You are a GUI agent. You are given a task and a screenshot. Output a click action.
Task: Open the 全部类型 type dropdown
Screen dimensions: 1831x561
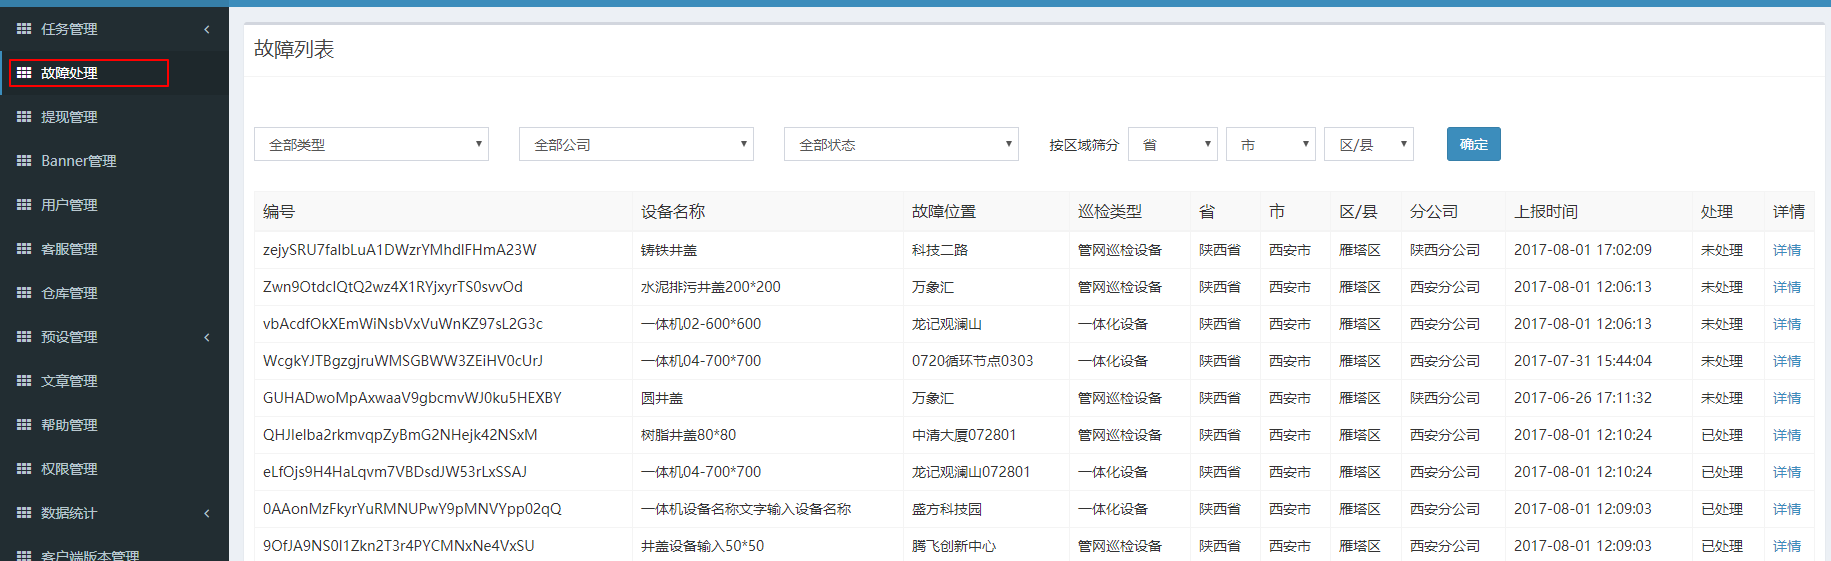point(371,144)
